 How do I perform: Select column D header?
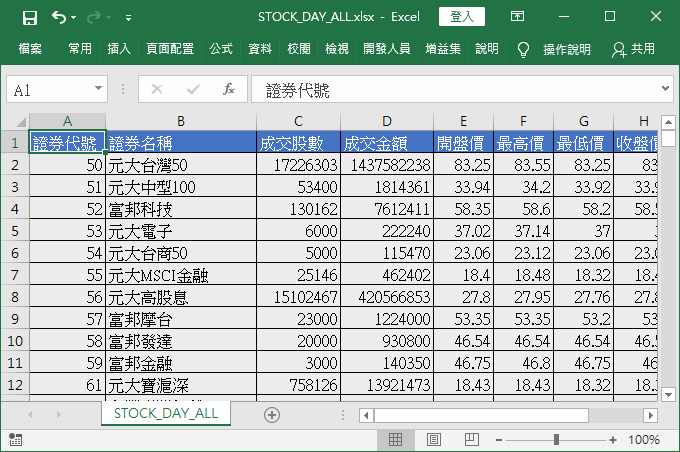[x=387, y=121]
